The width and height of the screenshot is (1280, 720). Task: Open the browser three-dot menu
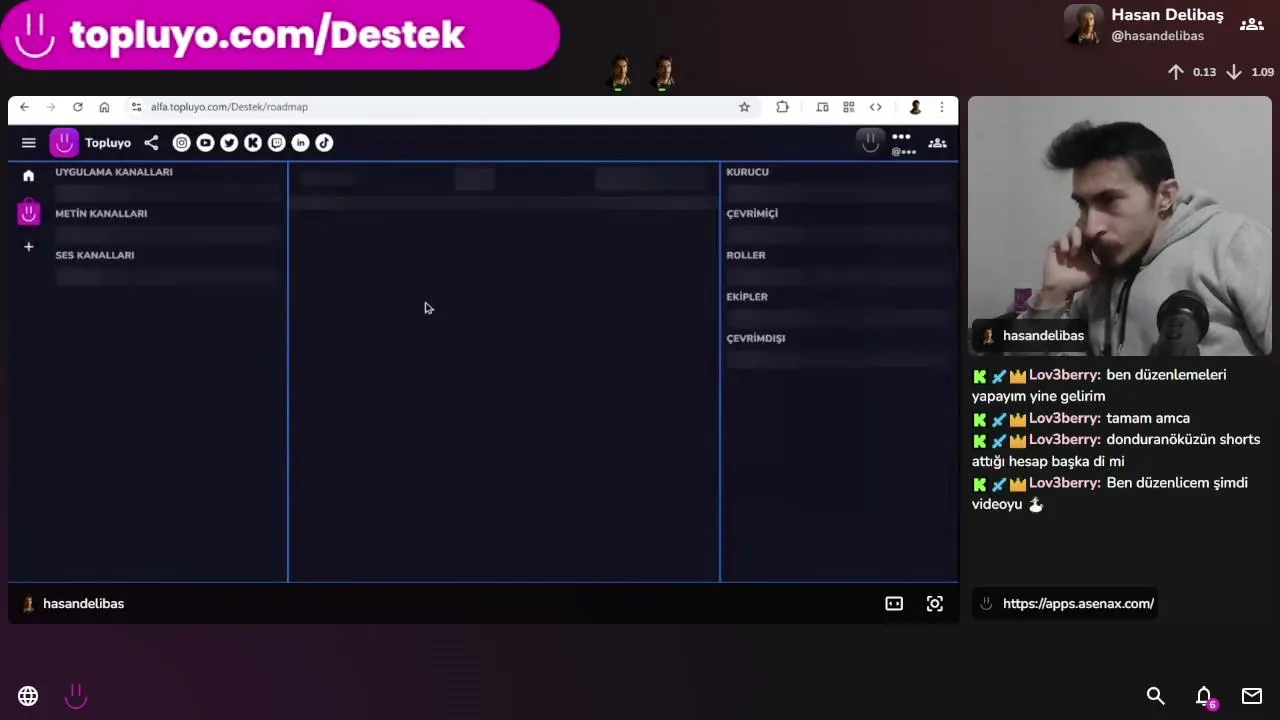point(941,107)
